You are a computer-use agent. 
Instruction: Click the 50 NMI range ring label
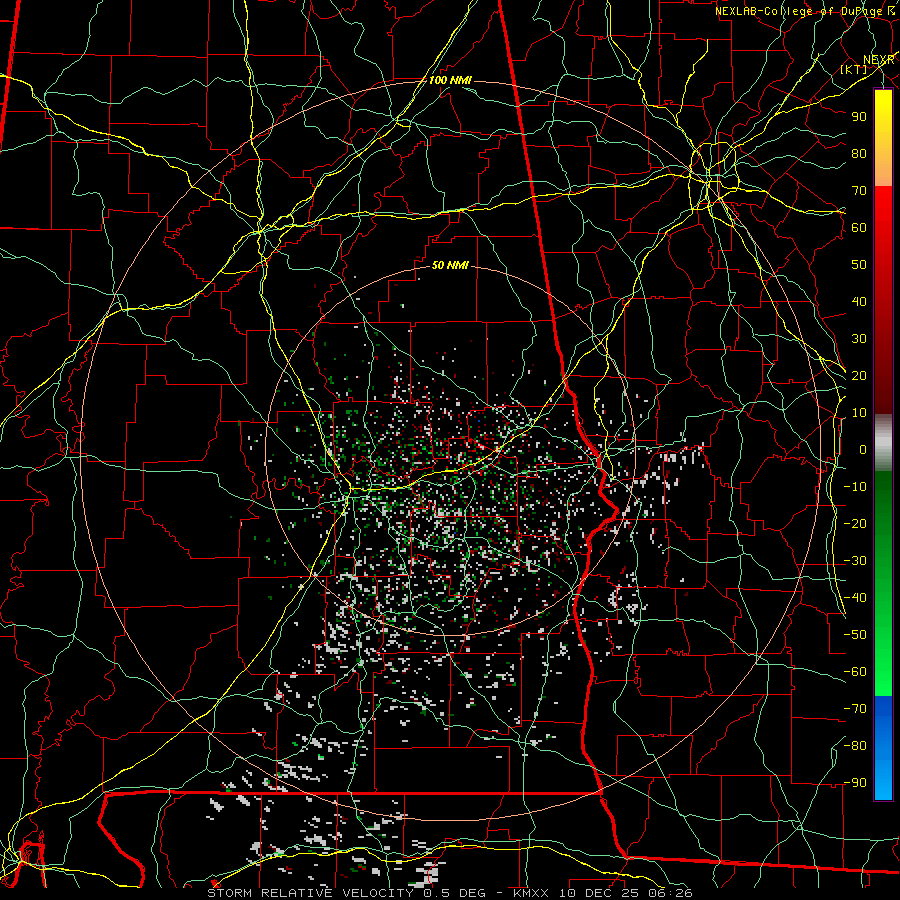point(450,265)
